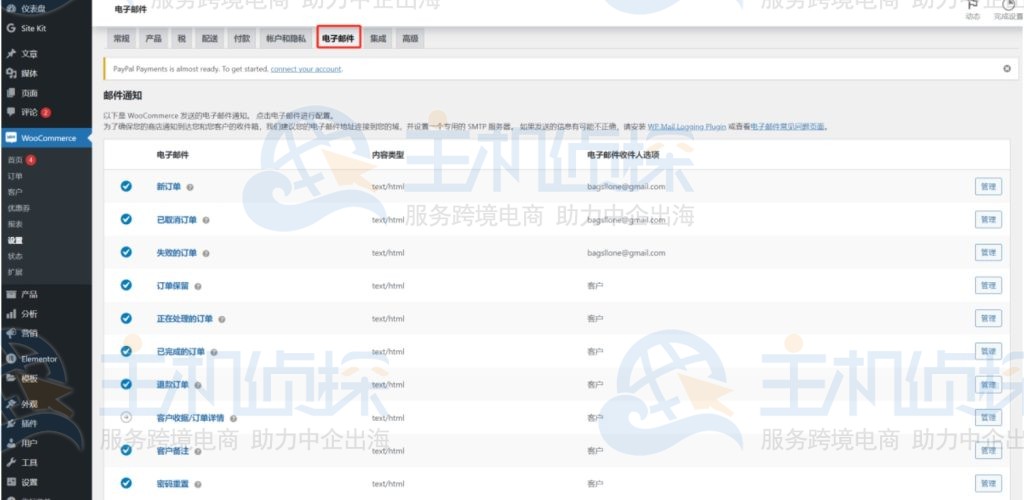This screenshot has height=500, width=1024.
Task: Click help icon beside 新订单
Action: click(x=190, y=187)
